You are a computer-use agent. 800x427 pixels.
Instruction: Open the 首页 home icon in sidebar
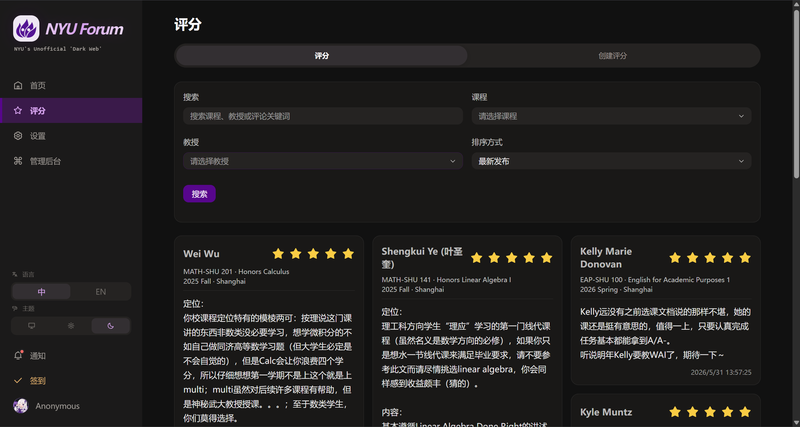click(18, 85)
